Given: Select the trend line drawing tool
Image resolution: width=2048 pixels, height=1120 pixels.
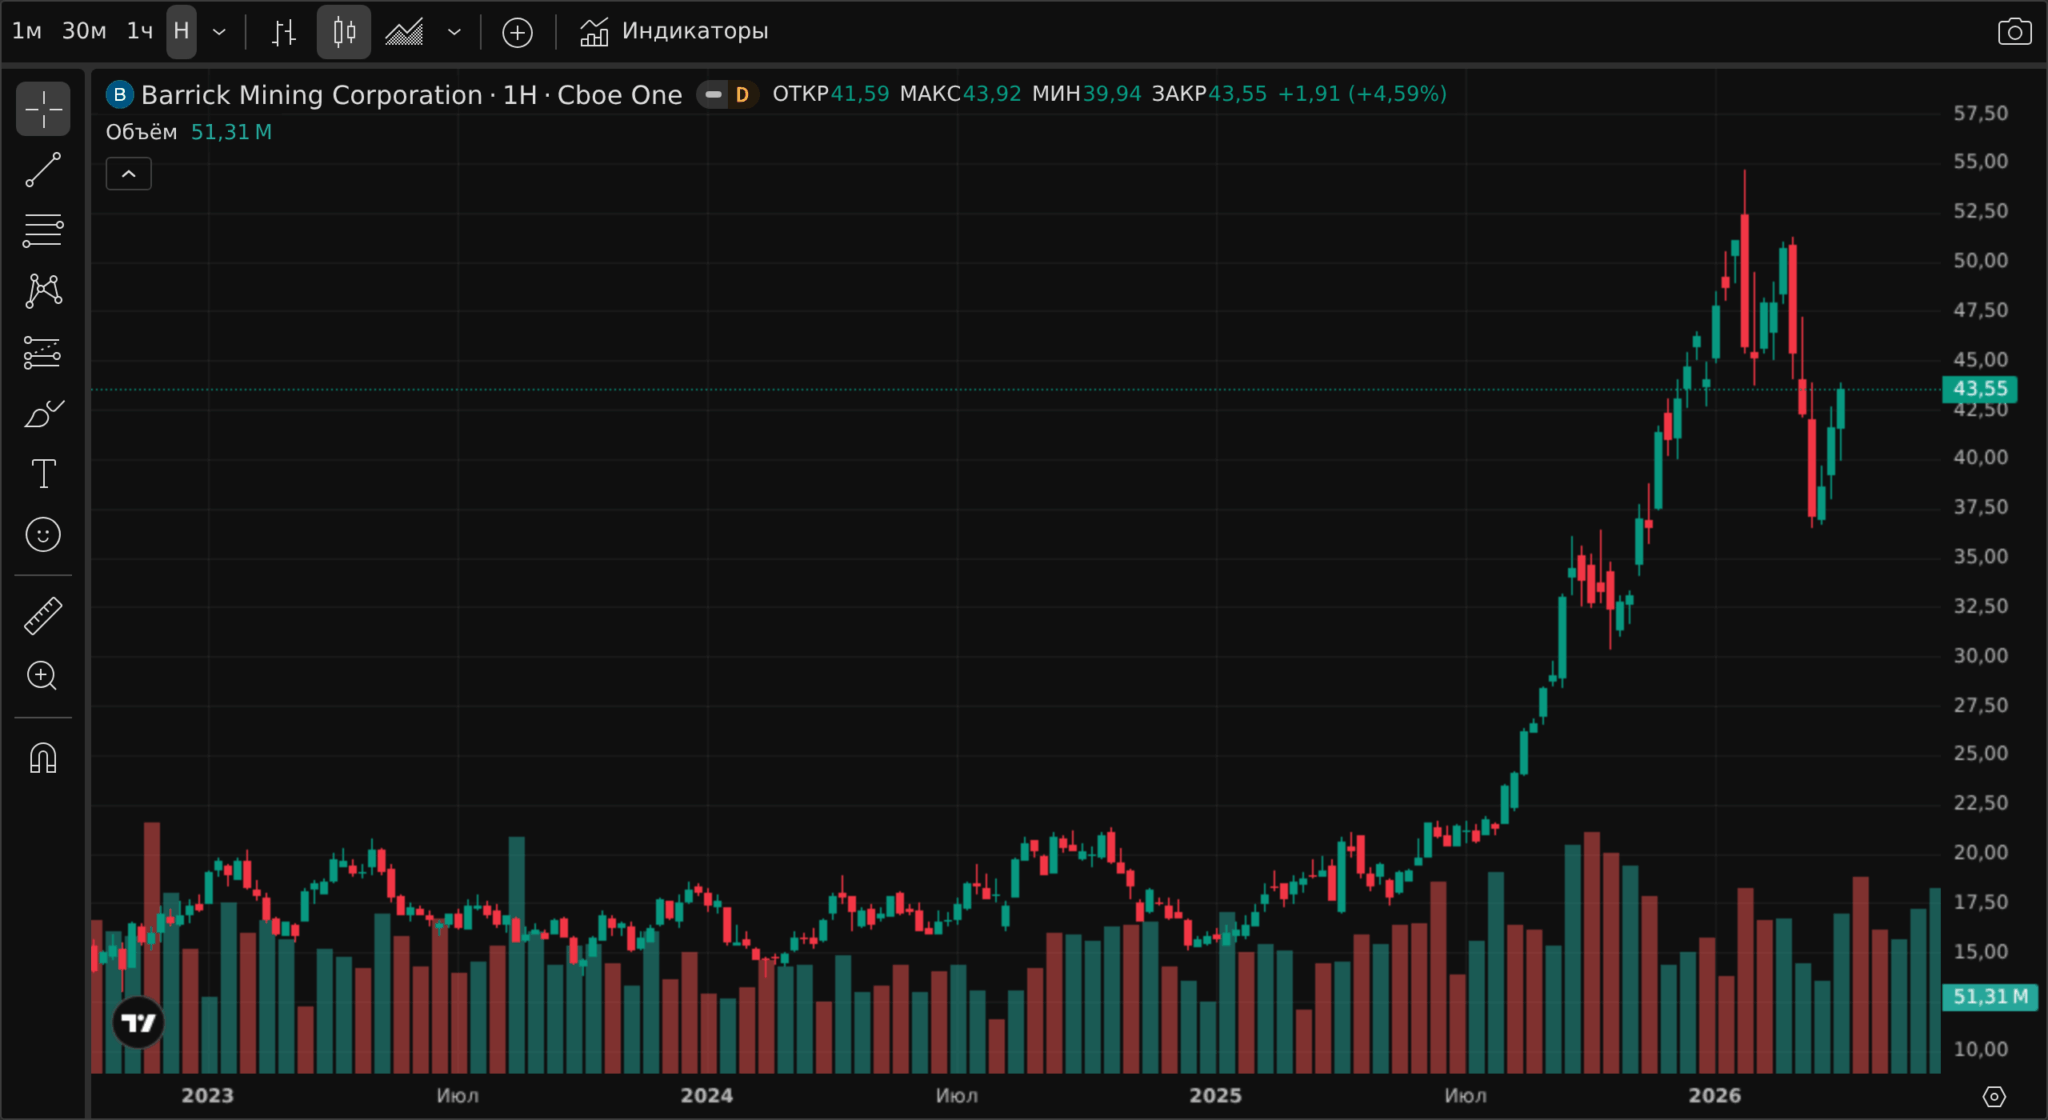Looking at the screenshot, I should pyautogui.click(x=43, y=170).
